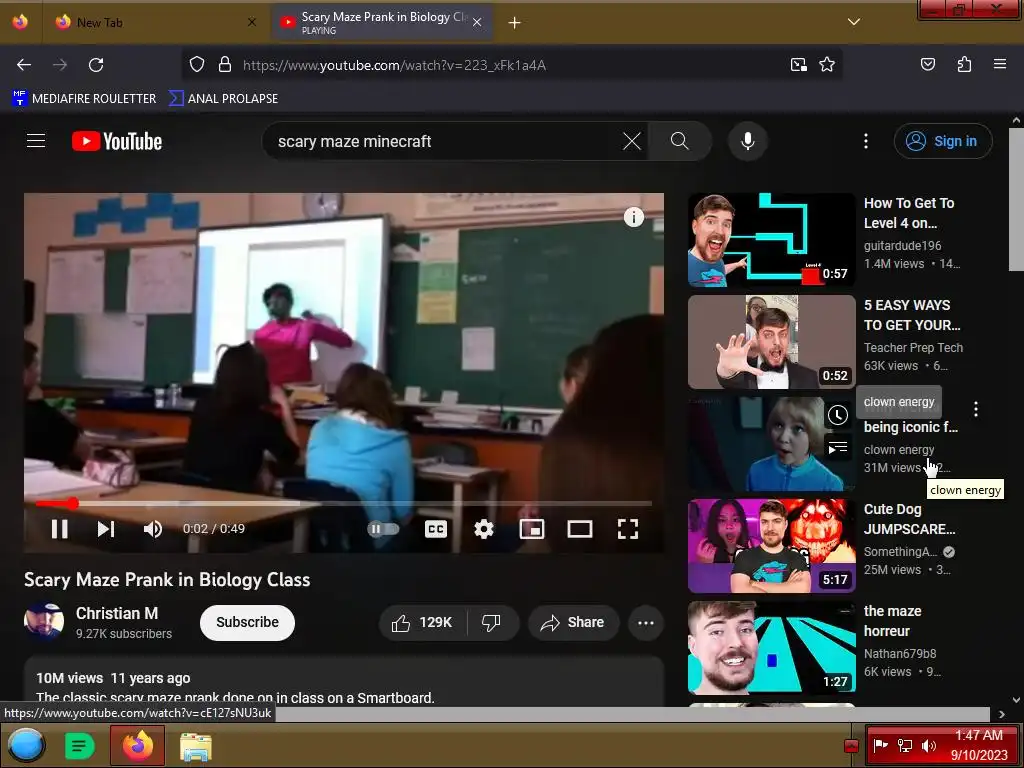
Task: Enable theater mode view
Action: [x=580, y=529]
